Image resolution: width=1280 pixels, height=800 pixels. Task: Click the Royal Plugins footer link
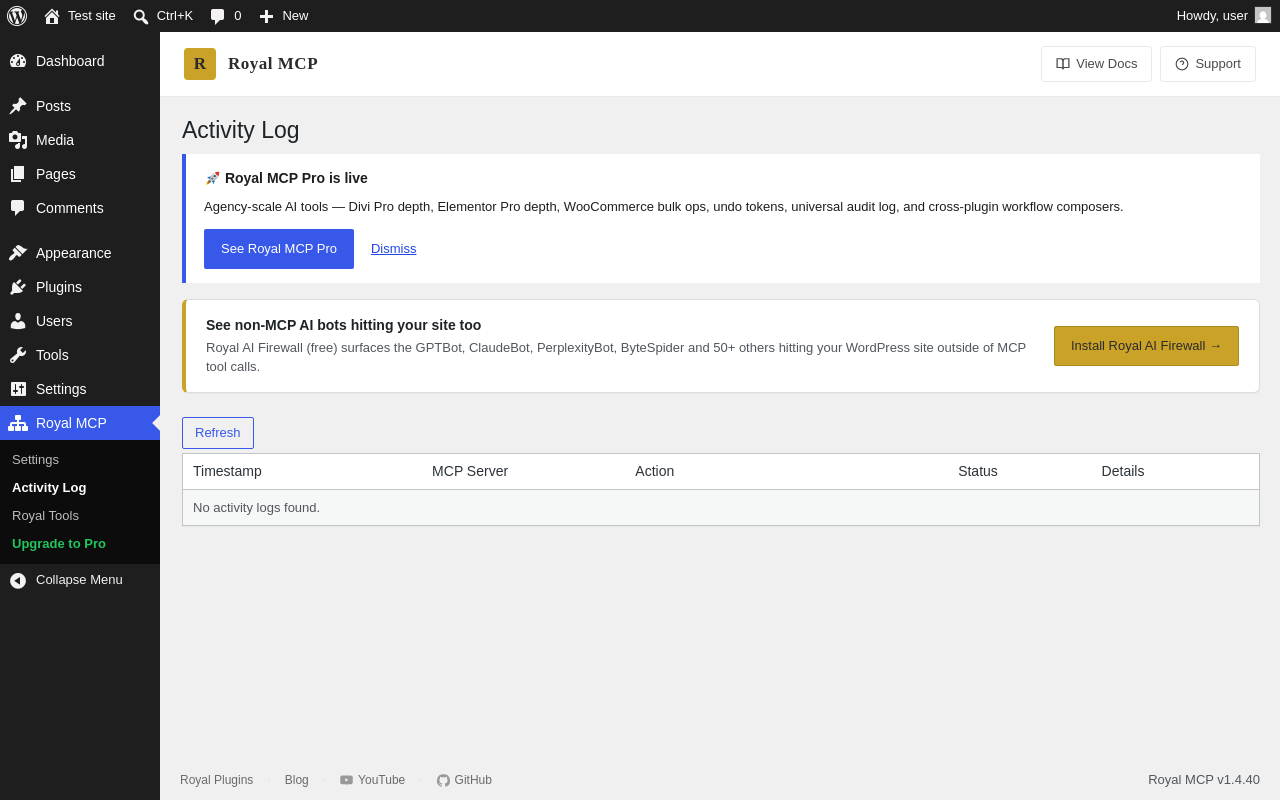pyautogui.click(x=216, y=780)
